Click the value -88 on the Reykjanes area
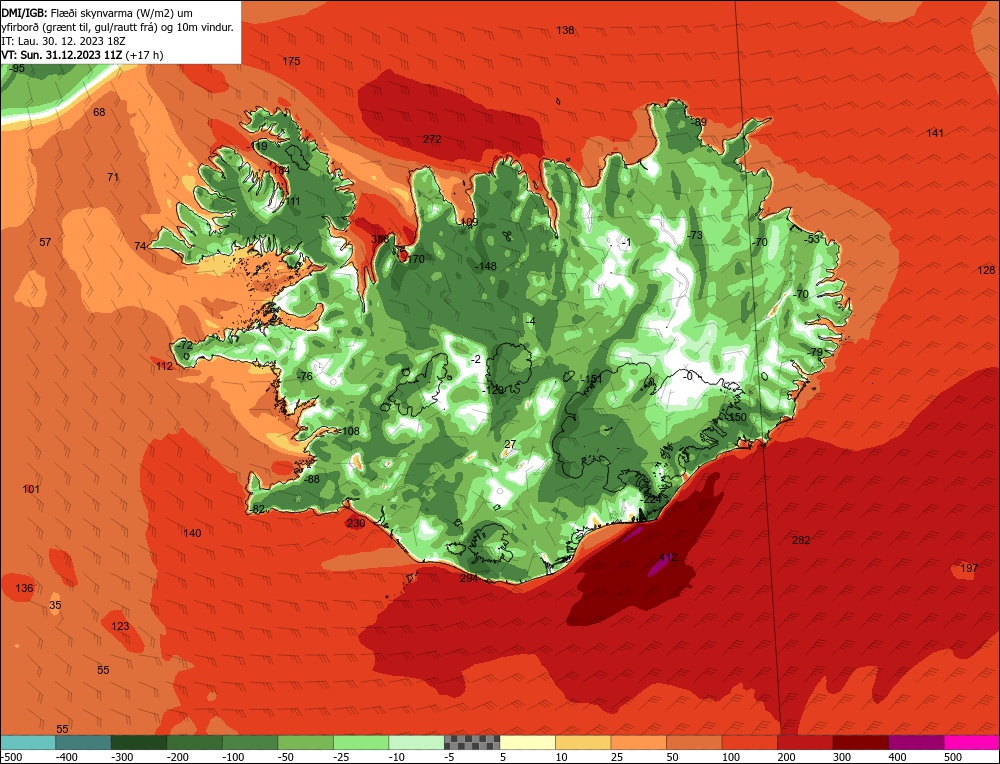Screen dimensions: 1000x764 311,480
